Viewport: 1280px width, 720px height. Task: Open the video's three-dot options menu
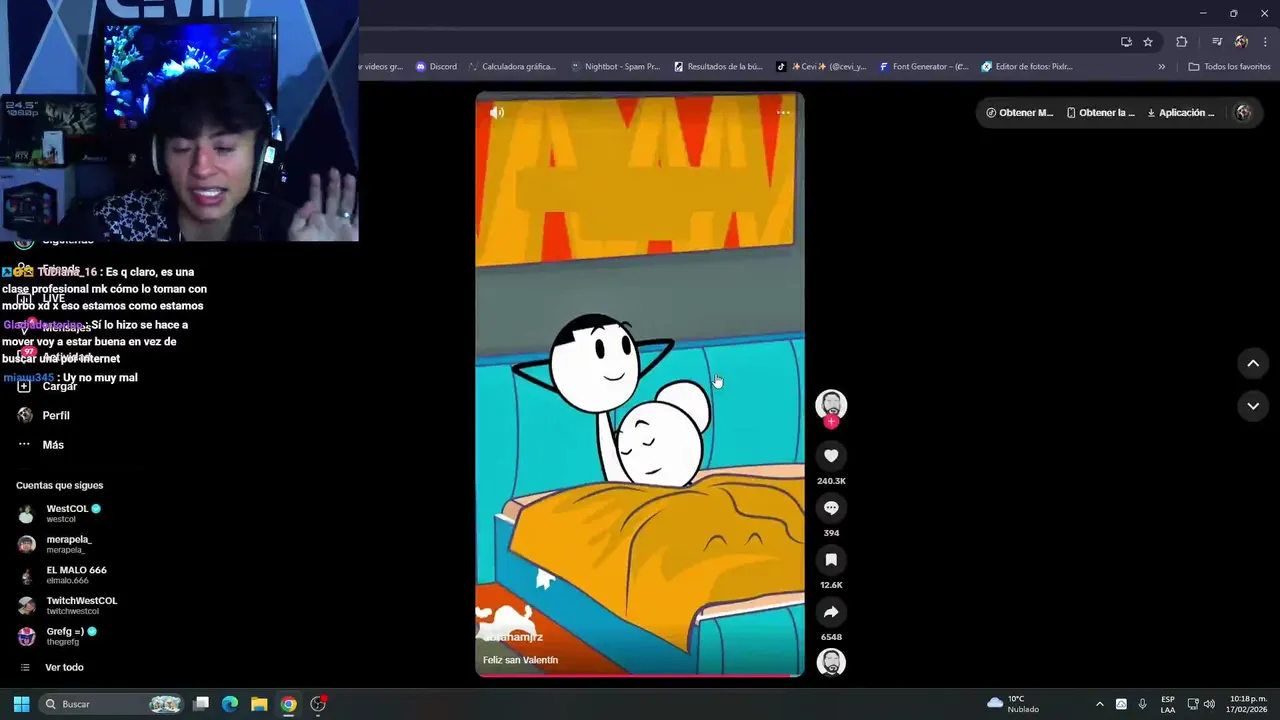coord(783,113)
